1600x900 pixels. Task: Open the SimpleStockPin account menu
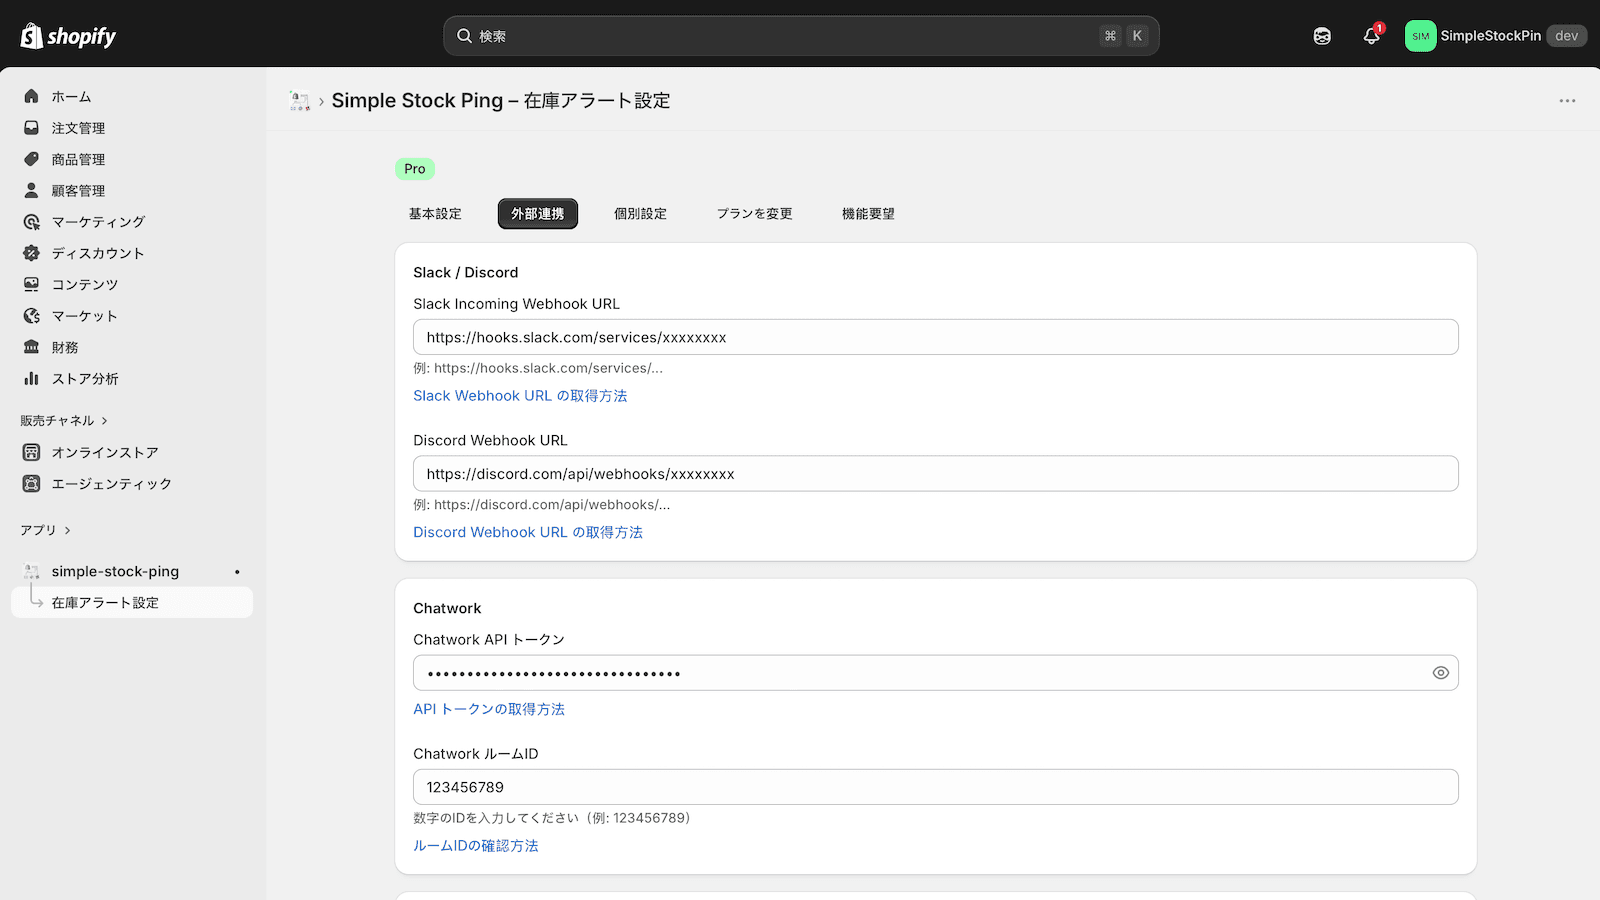click(1495, 36)
